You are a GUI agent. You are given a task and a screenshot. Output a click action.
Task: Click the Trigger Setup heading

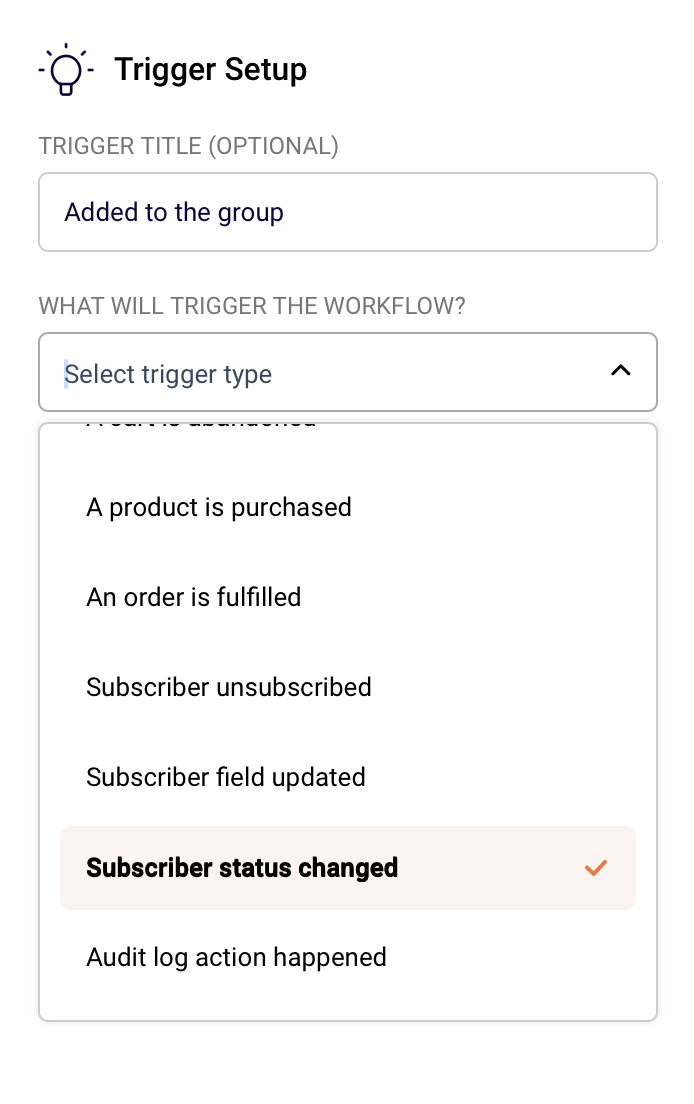211,69
